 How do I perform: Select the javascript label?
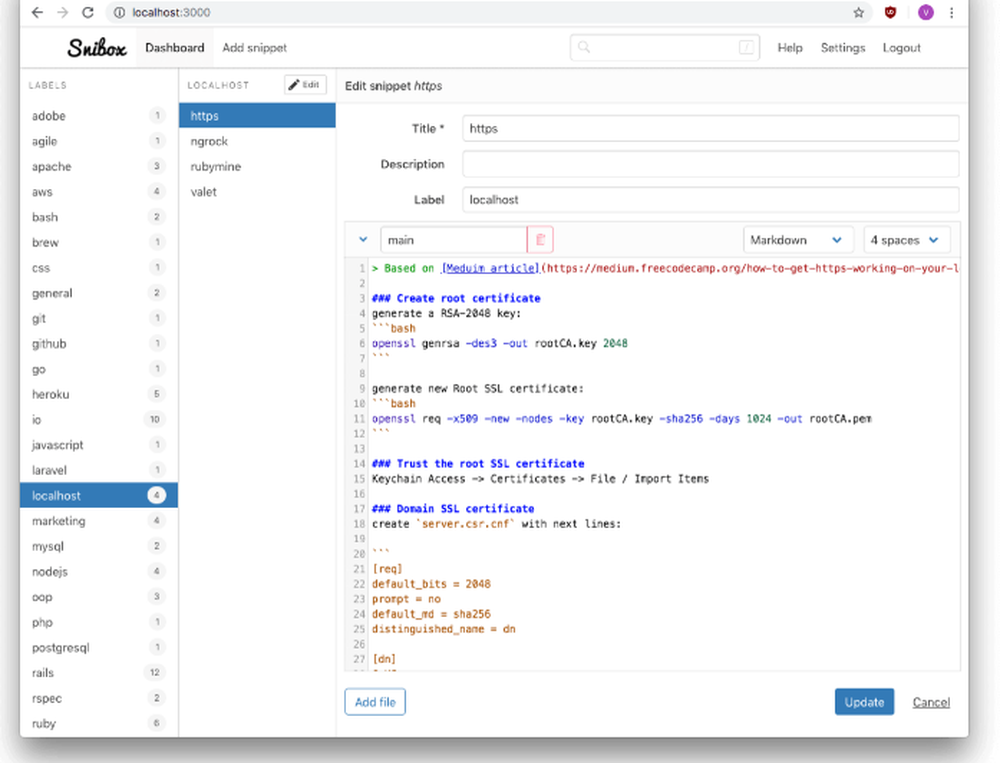tap(99, 445)
